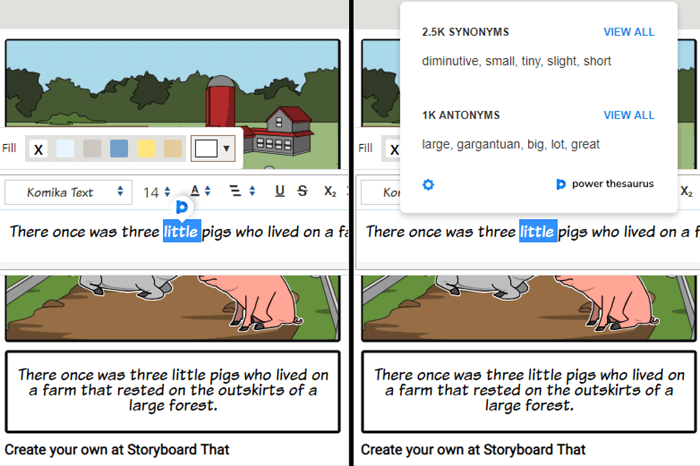Choose yellow fill swatch

pos(146,149)
